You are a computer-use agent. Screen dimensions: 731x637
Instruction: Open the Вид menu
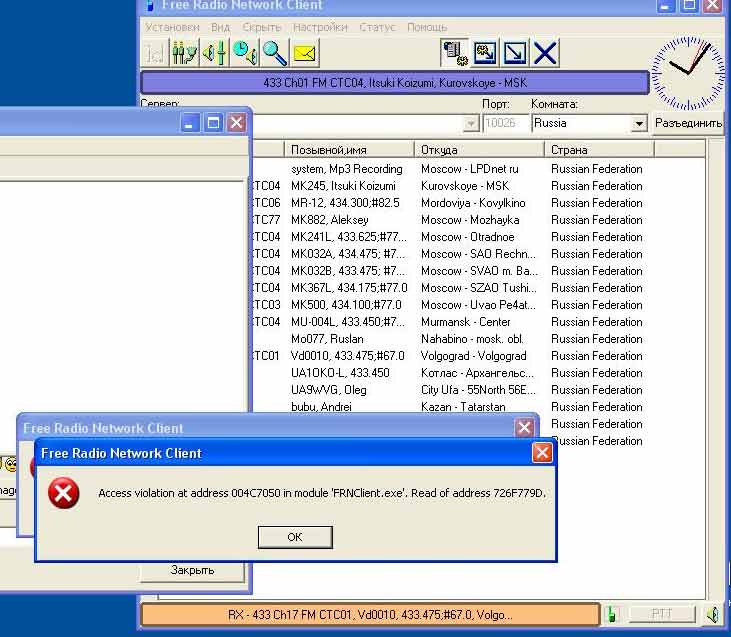tap(221, 27)
